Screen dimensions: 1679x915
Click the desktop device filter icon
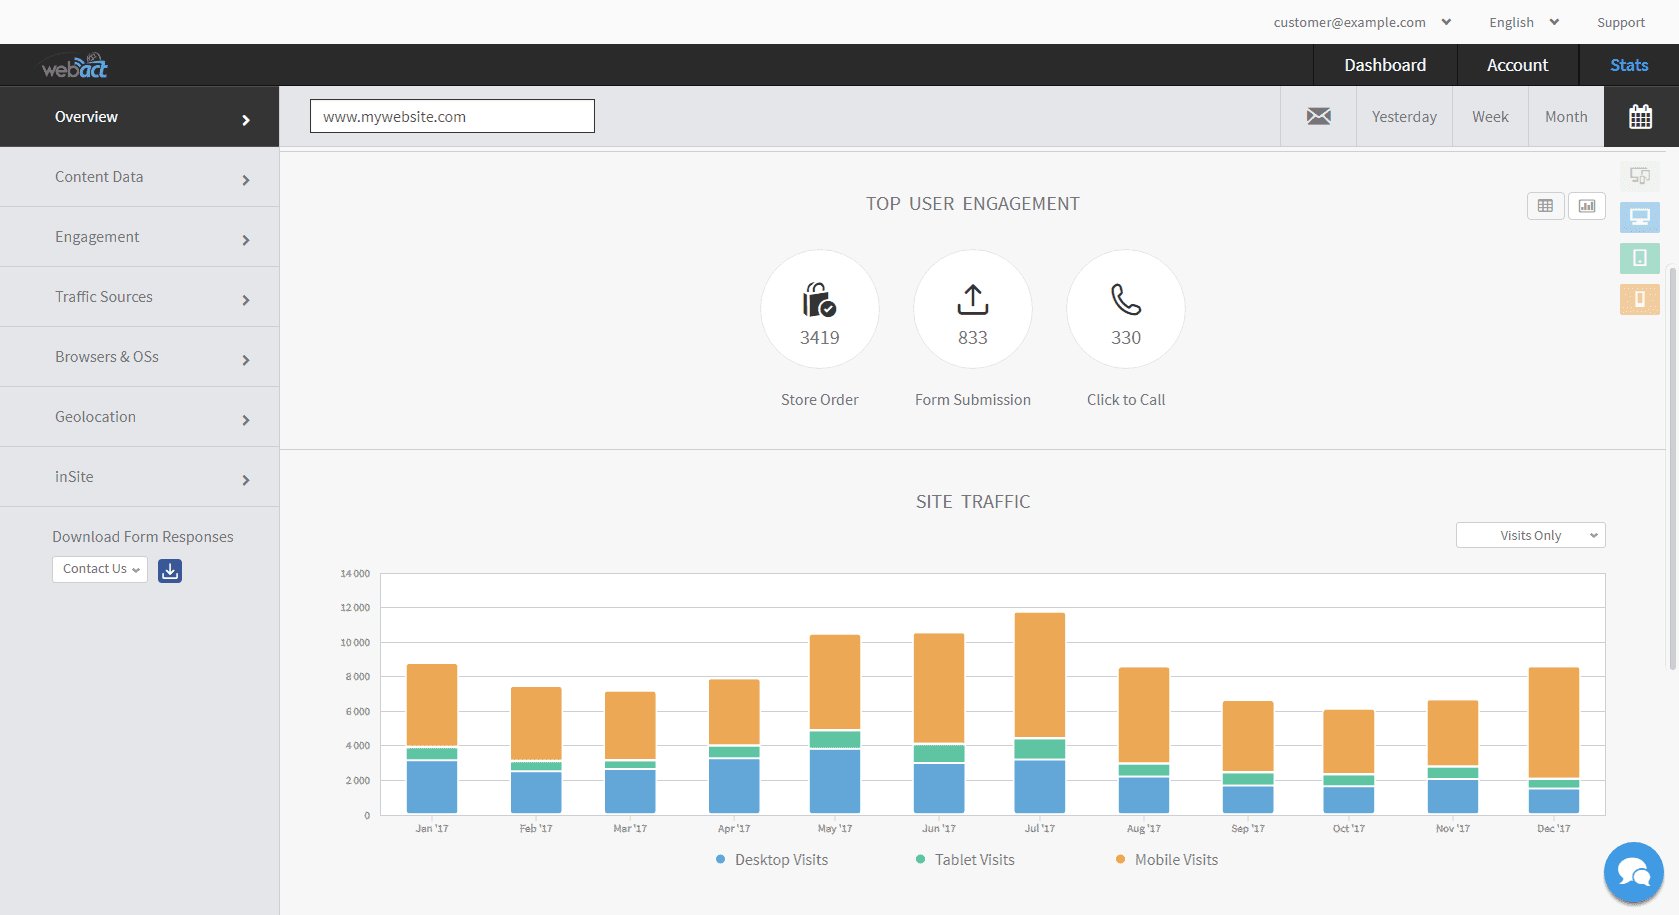[1639, 217]
